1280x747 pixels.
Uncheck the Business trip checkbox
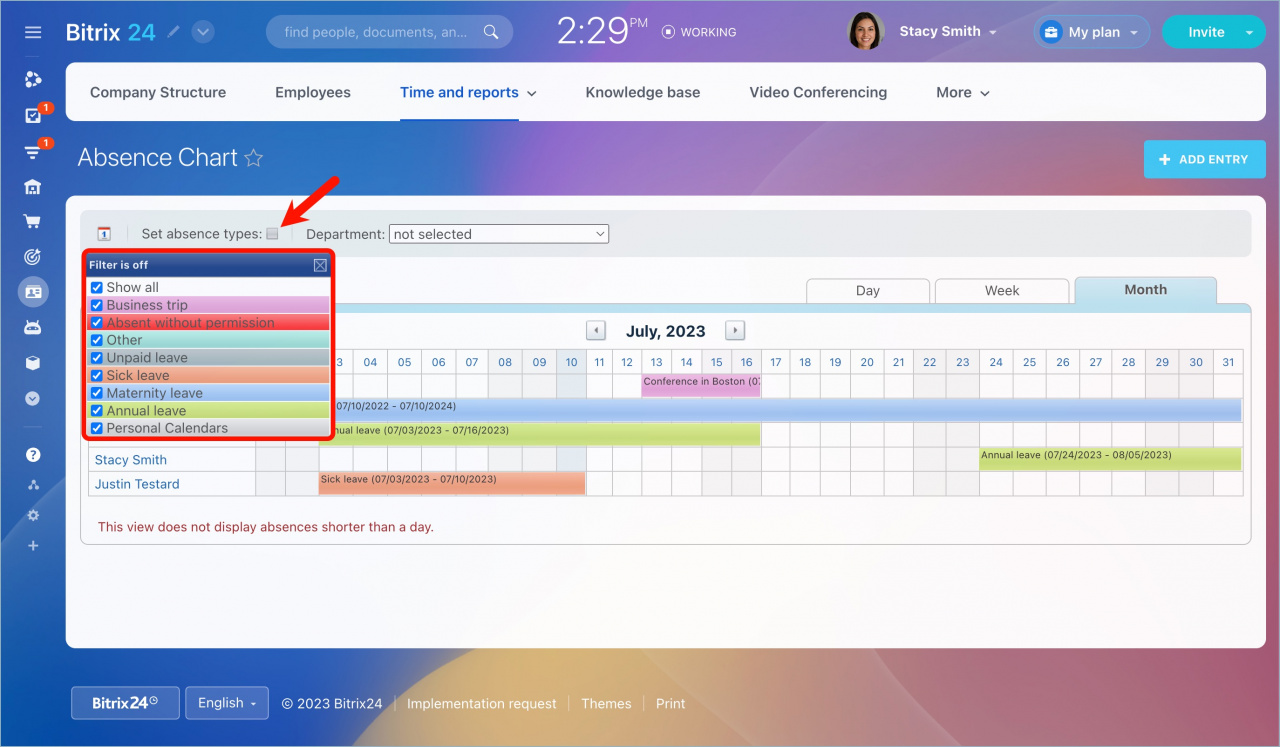[x=97, y=305]
